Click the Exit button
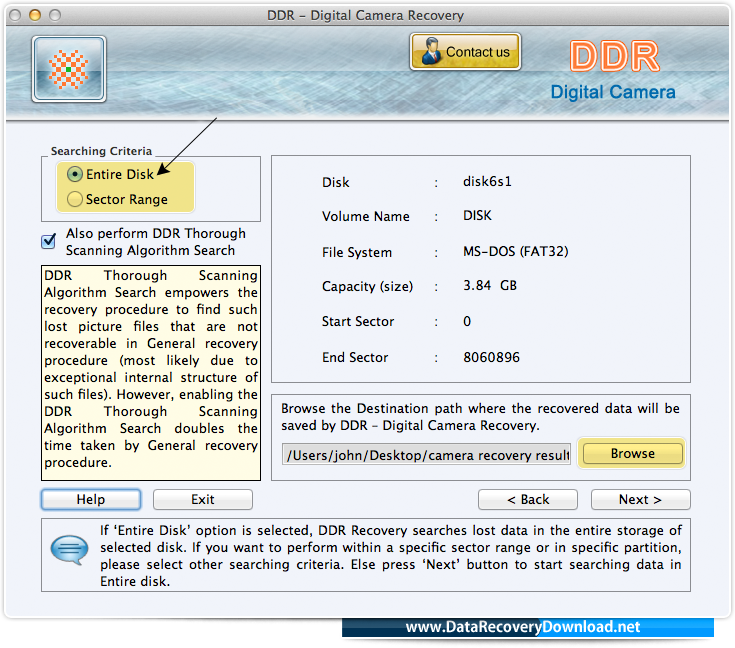Image resolution: width=735 pixels, height=648 pixels. point(203,499)
